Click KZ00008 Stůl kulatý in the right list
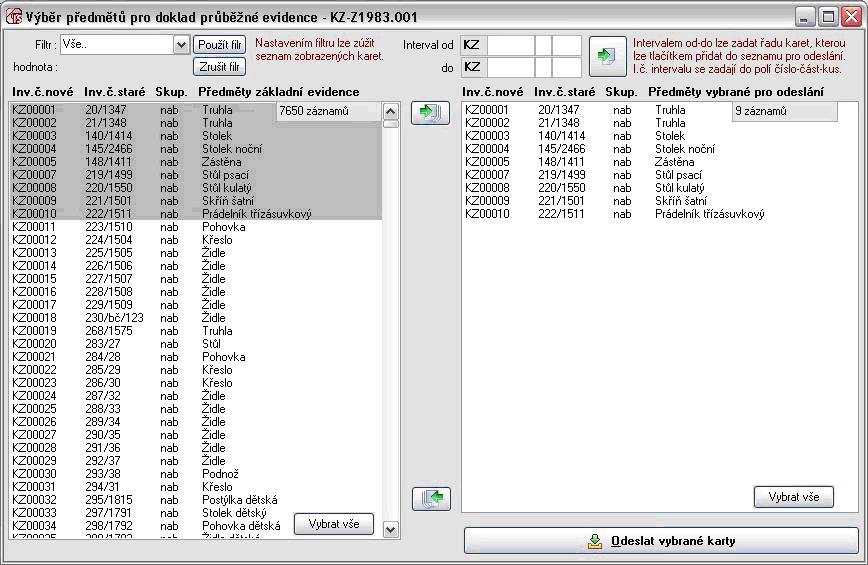Screen dimensions: 868x565 [x=659, y=188]
